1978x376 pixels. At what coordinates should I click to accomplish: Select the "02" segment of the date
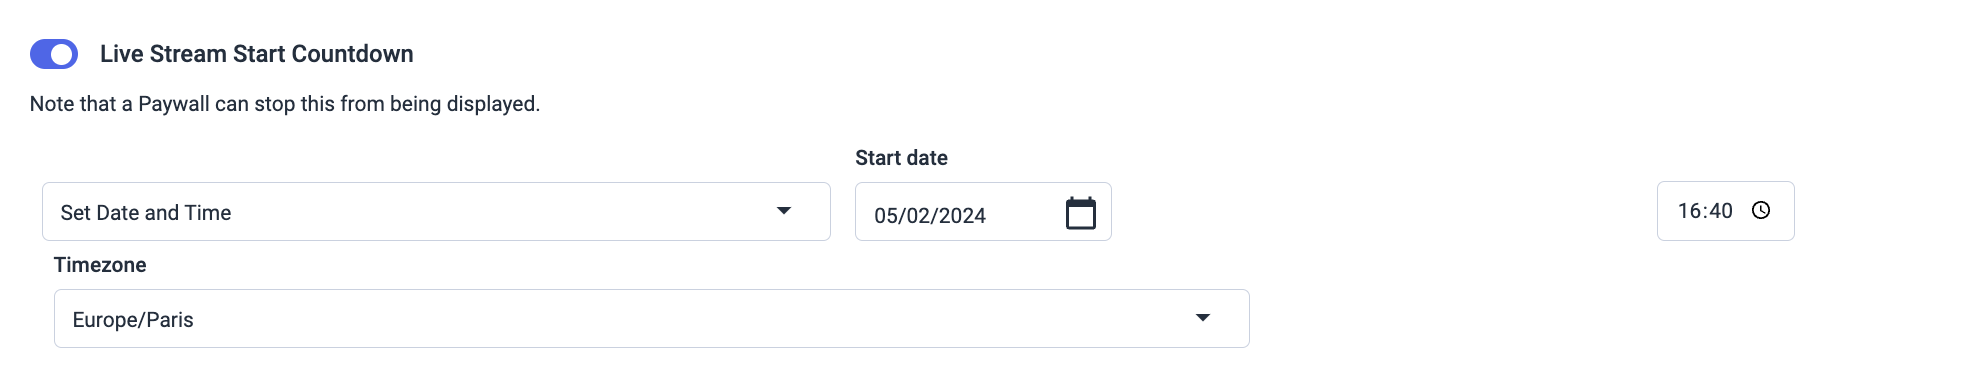tap(920, 216)
